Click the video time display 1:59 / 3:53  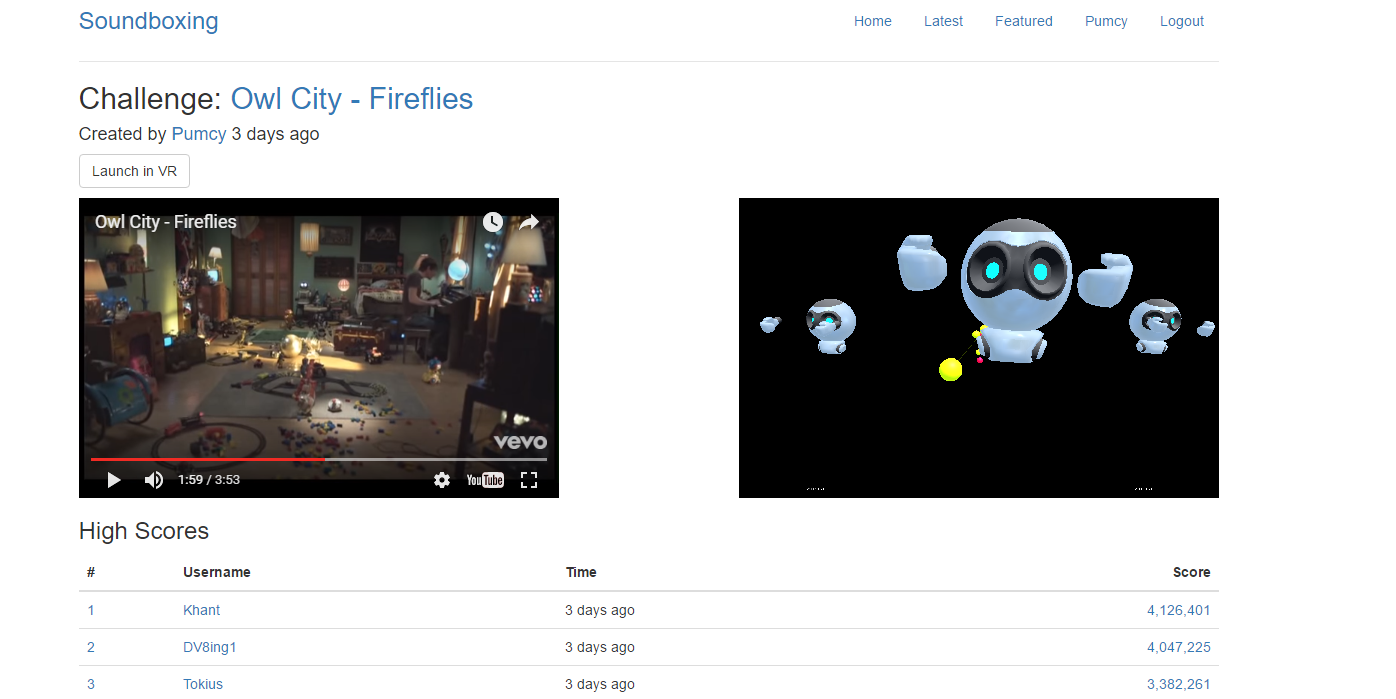(209, 480)
